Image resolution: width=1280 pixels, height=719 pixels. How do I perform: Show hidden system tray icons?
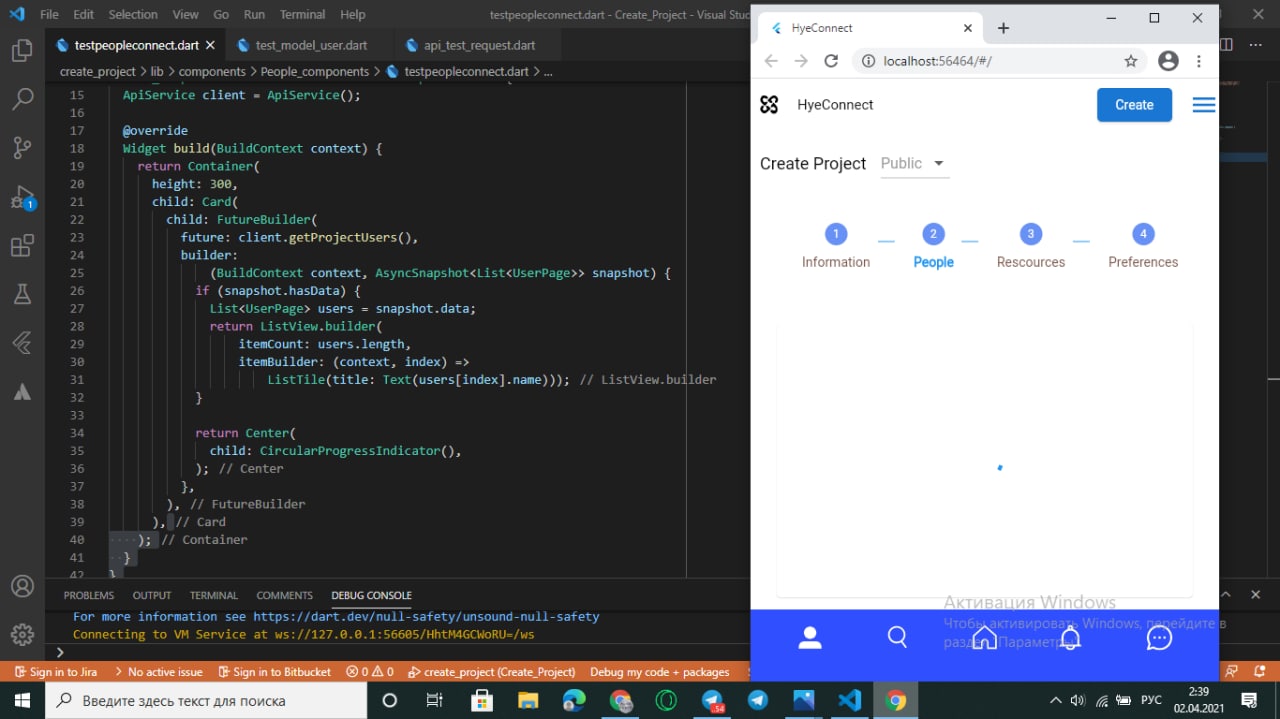(x=1055, y=700)
